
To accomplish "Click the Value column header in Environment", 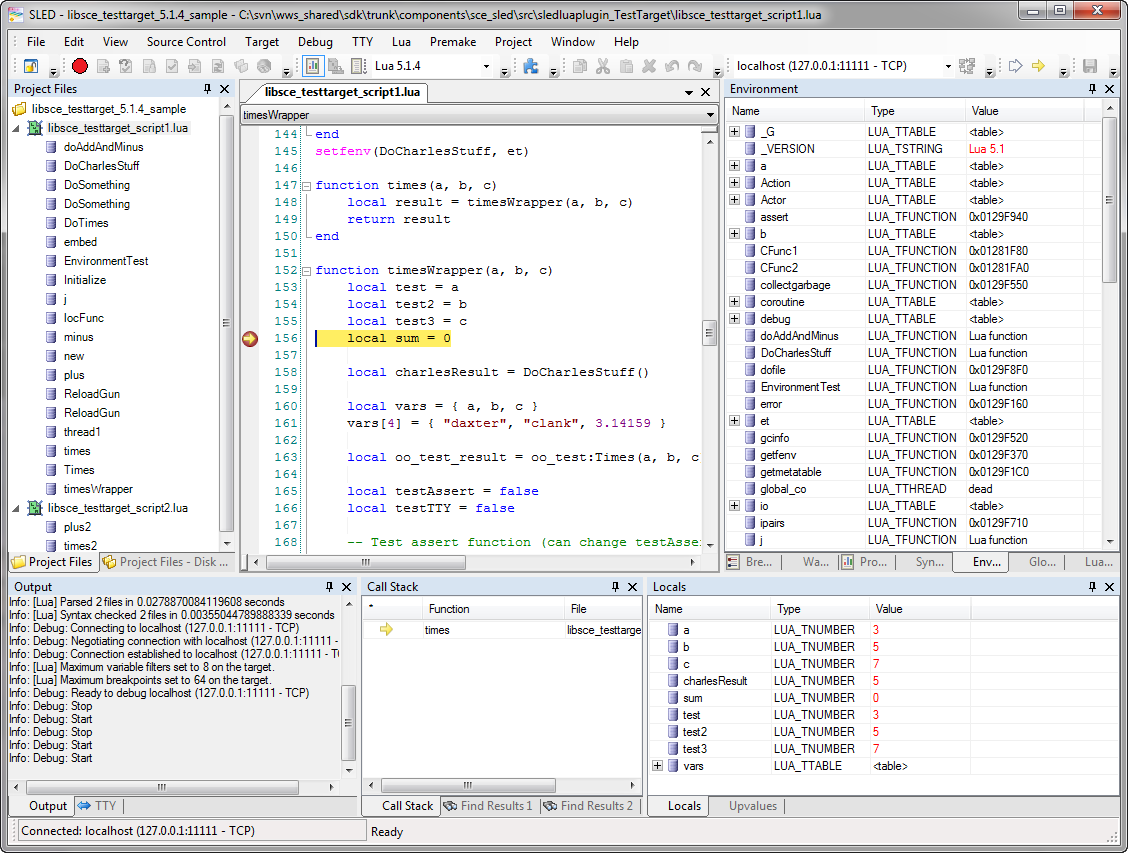I will (x=984, y=111).
